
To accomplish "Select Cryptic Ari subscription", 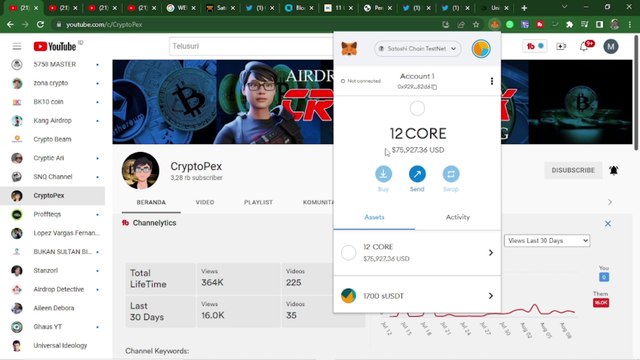I will point(52,158).
